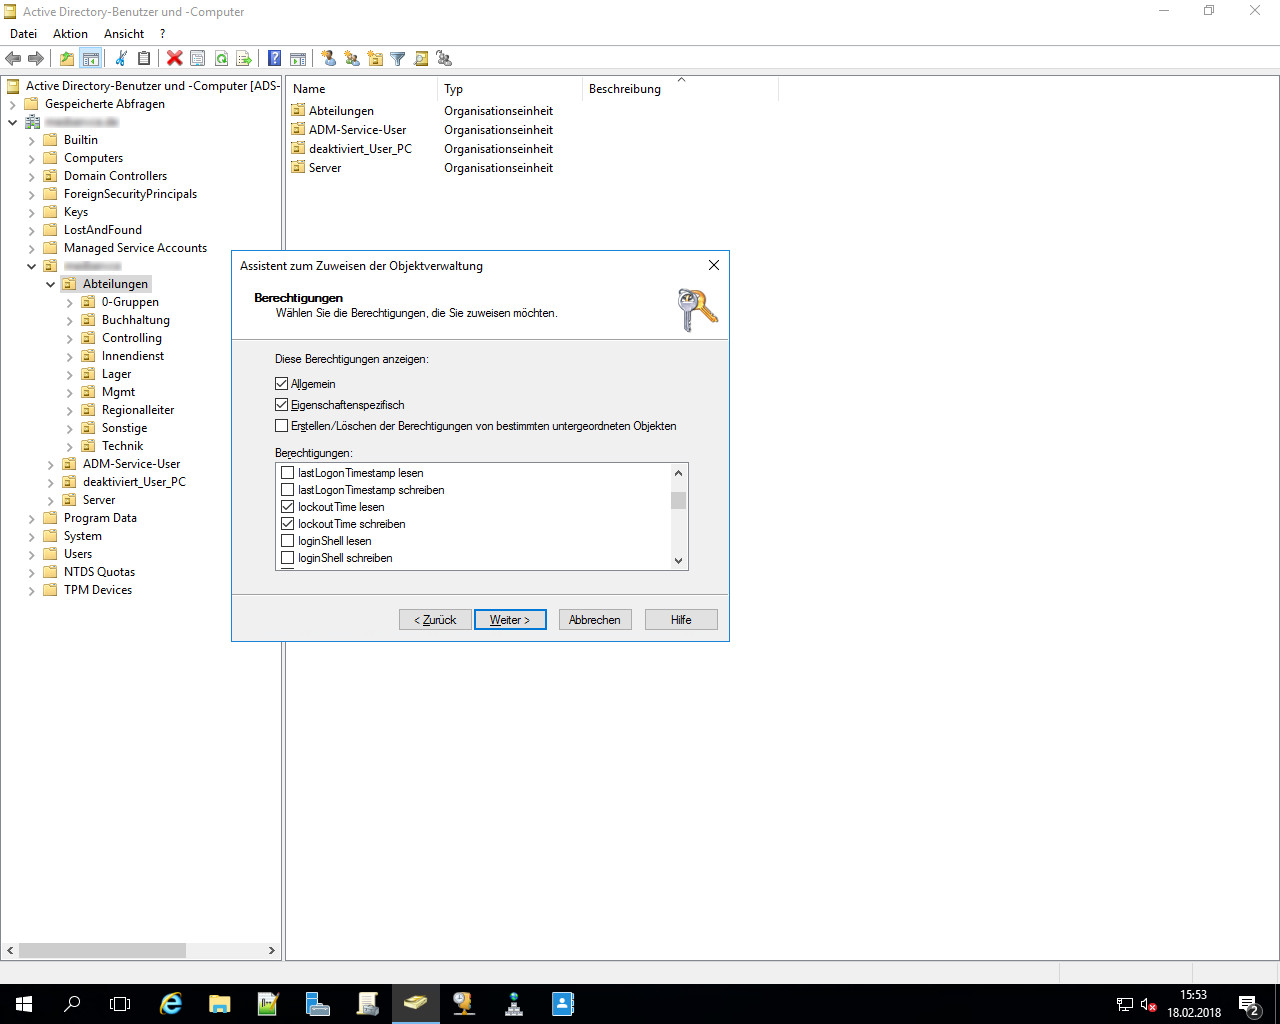Uncheck the Allgemein checkbox
1280x1024 pixels.
point(282,384)
